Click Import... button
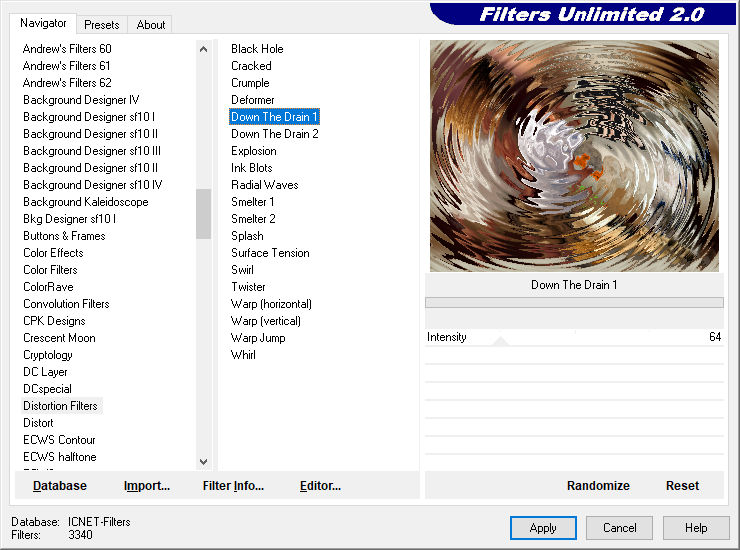Image resolution: width=740 pixels, height=550 pixels. tap(147, 486)
